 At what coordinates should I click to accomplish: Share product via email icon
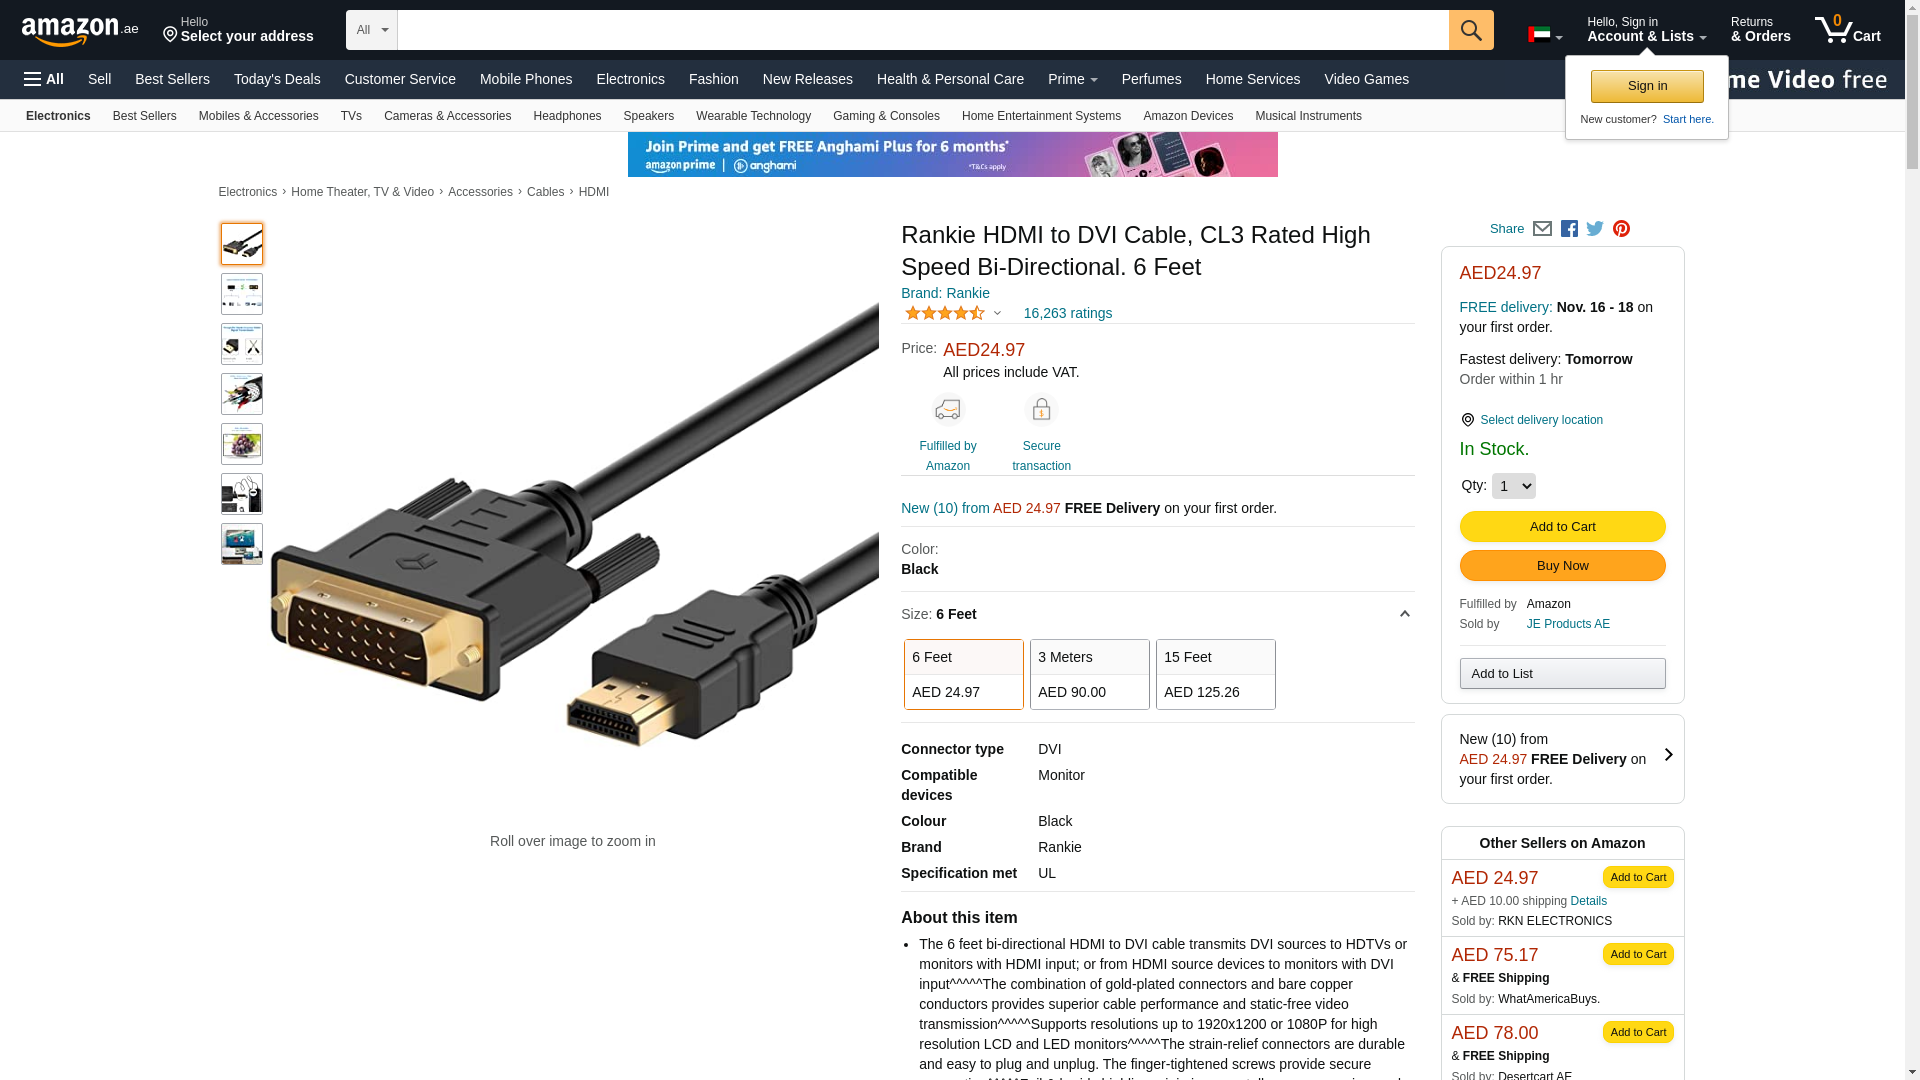(x=1542, y=229)
